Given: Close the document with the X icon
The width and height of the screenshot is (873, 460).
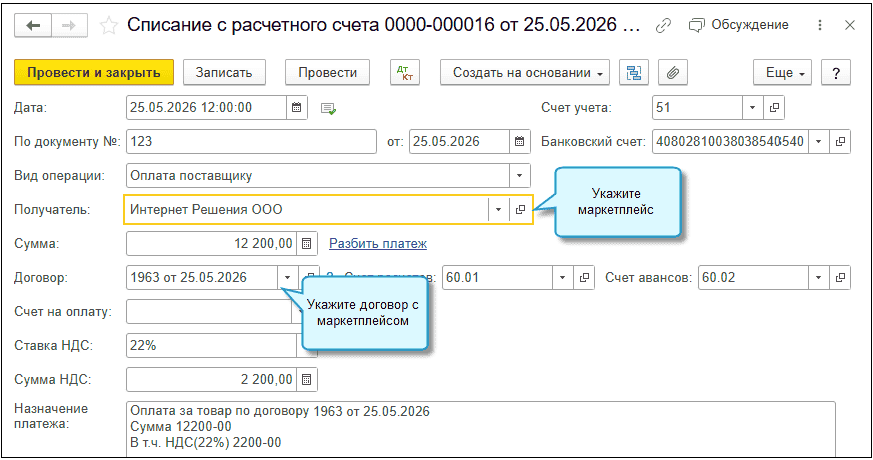Looking at the screenshot, I should pyautogui.click(x=850, y=25).
